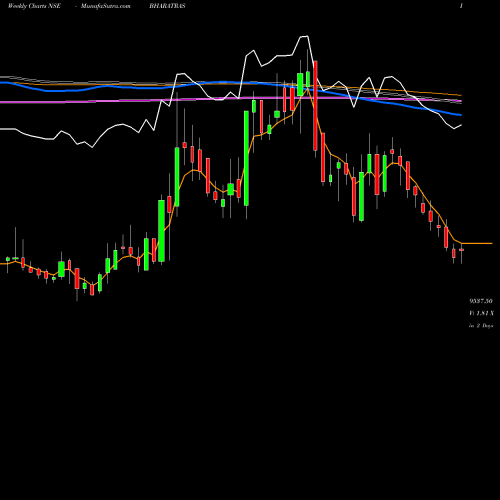The height and width of the screenshot is (500, 500).
Task: Click the MunafaSutra.com label
Action: coord(105,6)
